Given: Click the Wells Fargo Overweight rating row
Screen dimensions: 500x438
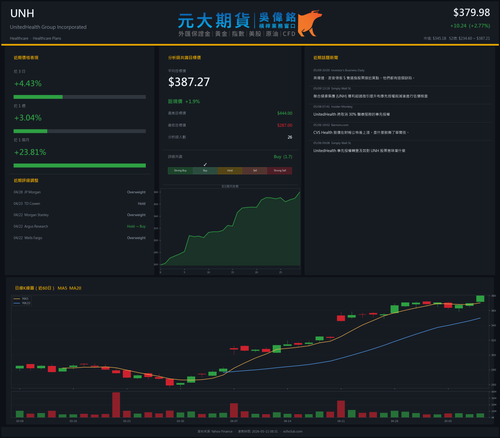Looking at the screenshot, I should [x=80, y=238].
